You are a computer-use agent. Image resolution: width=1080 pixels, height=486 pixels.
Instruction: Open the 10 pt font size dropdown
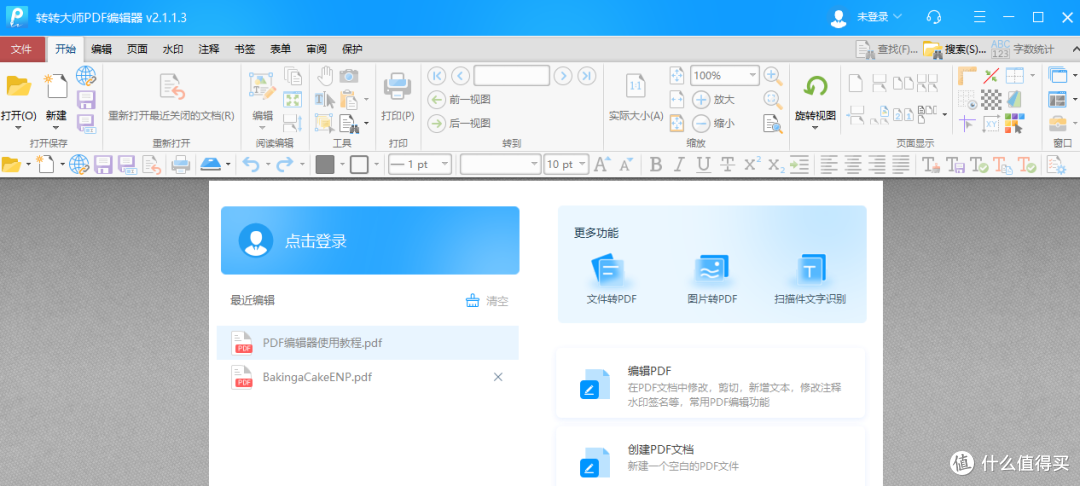[583, 165]
